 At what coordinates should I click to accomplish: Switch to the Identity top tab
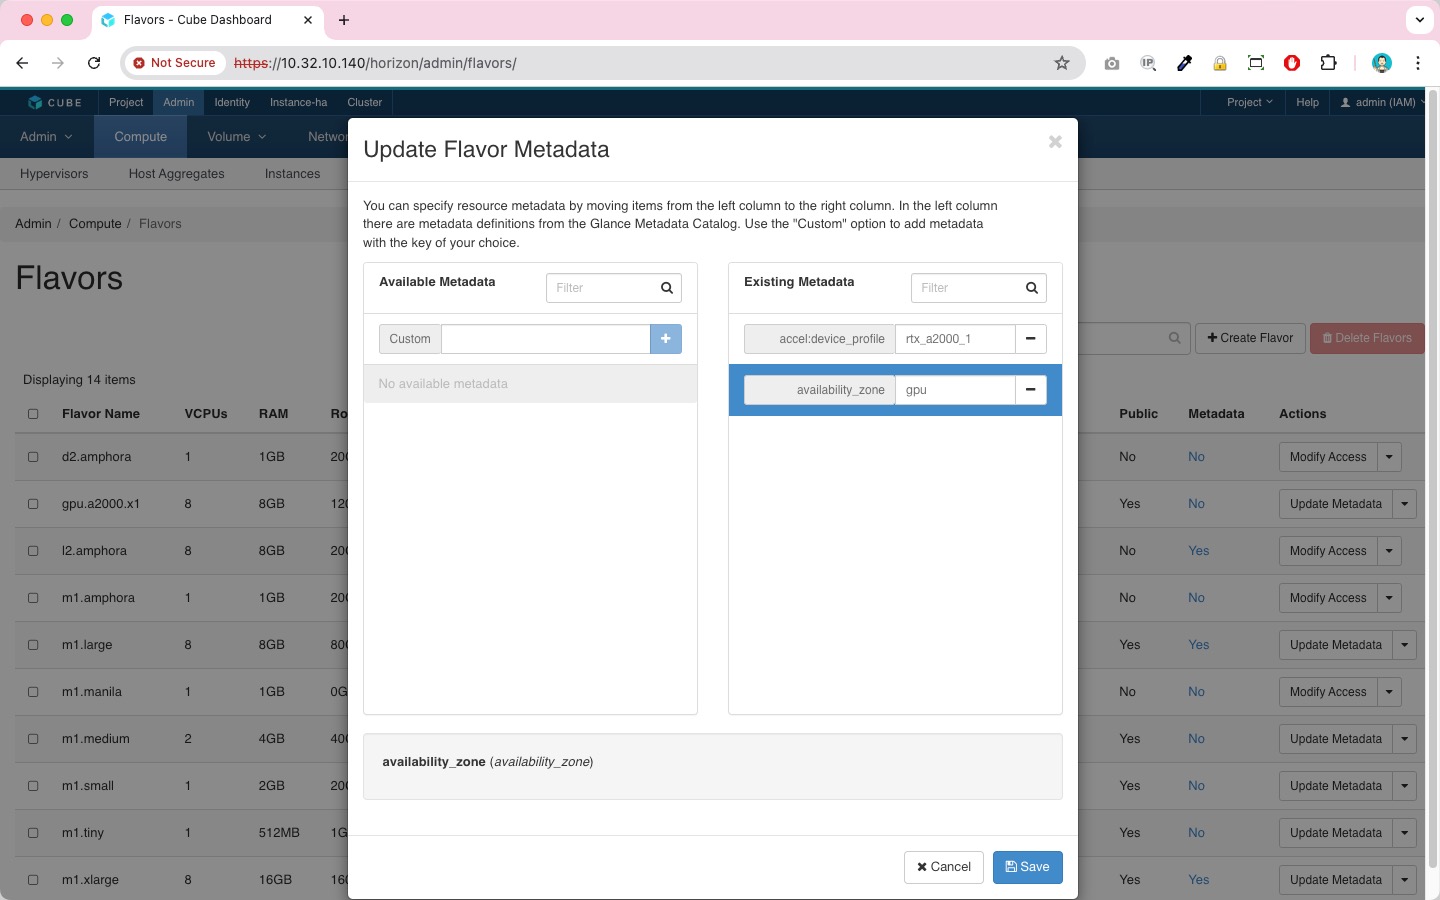tap(232, 102)
